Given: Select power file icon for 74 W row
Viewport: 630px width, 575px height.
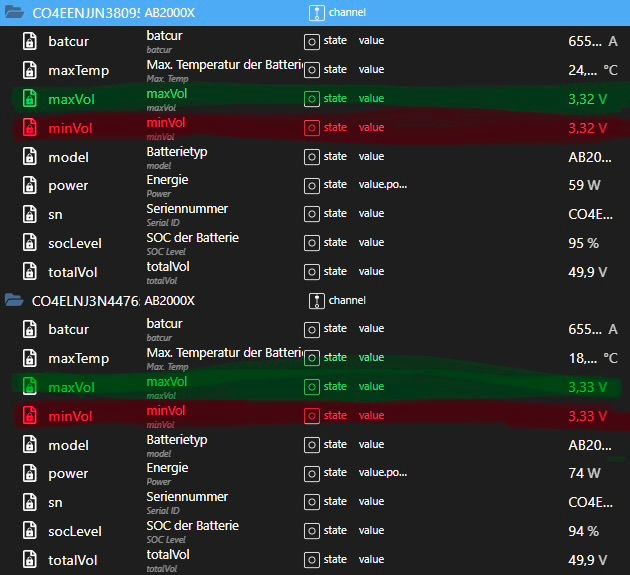Looking at the screenshot, I should click(30, 473).
